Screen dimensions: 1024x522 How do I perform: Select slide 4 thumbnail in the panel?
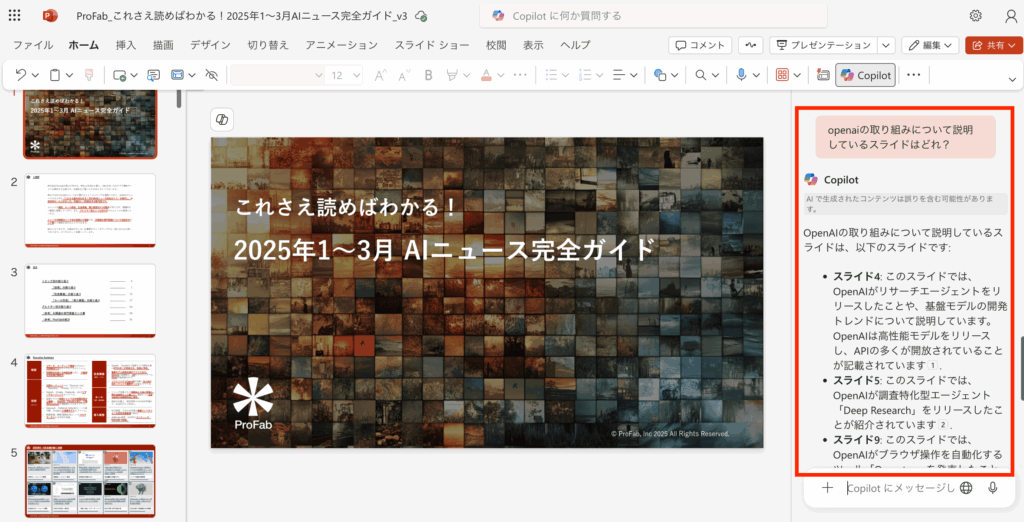[x=90, y=390]
